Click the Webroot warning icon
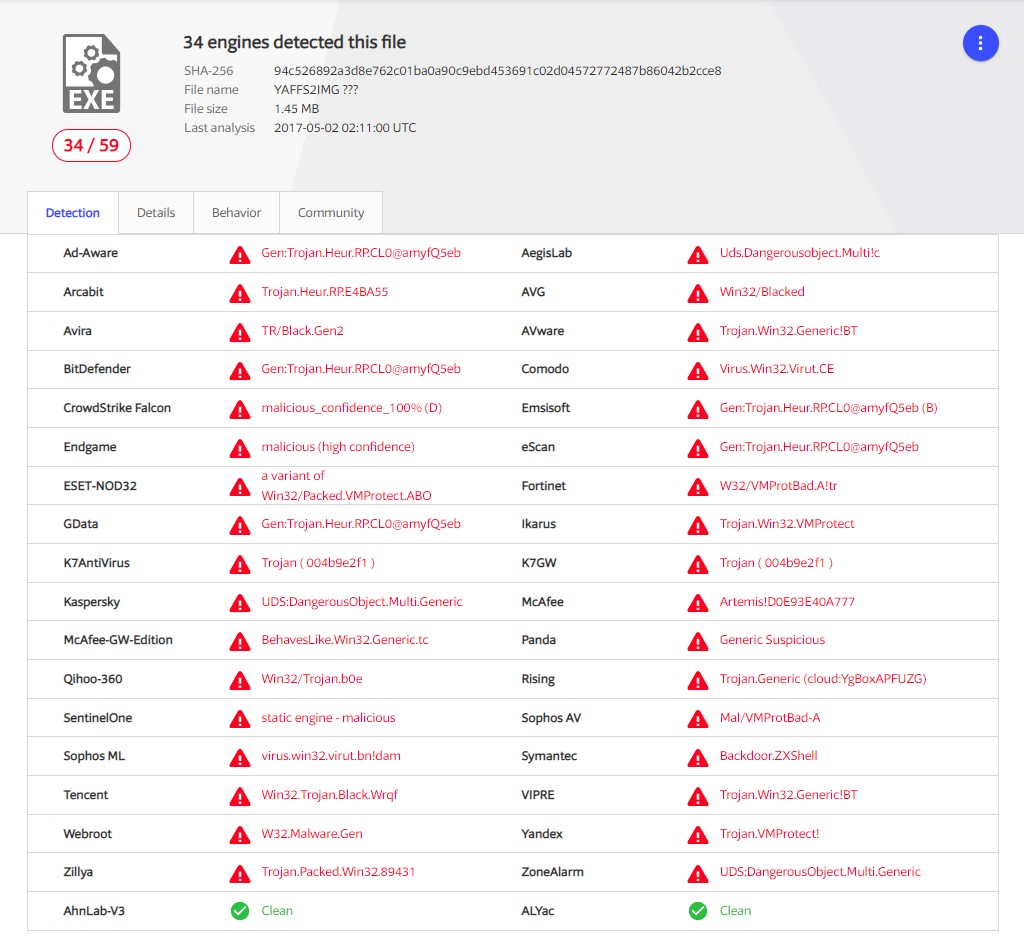The image size is (1024, 950). click(240, 836)
